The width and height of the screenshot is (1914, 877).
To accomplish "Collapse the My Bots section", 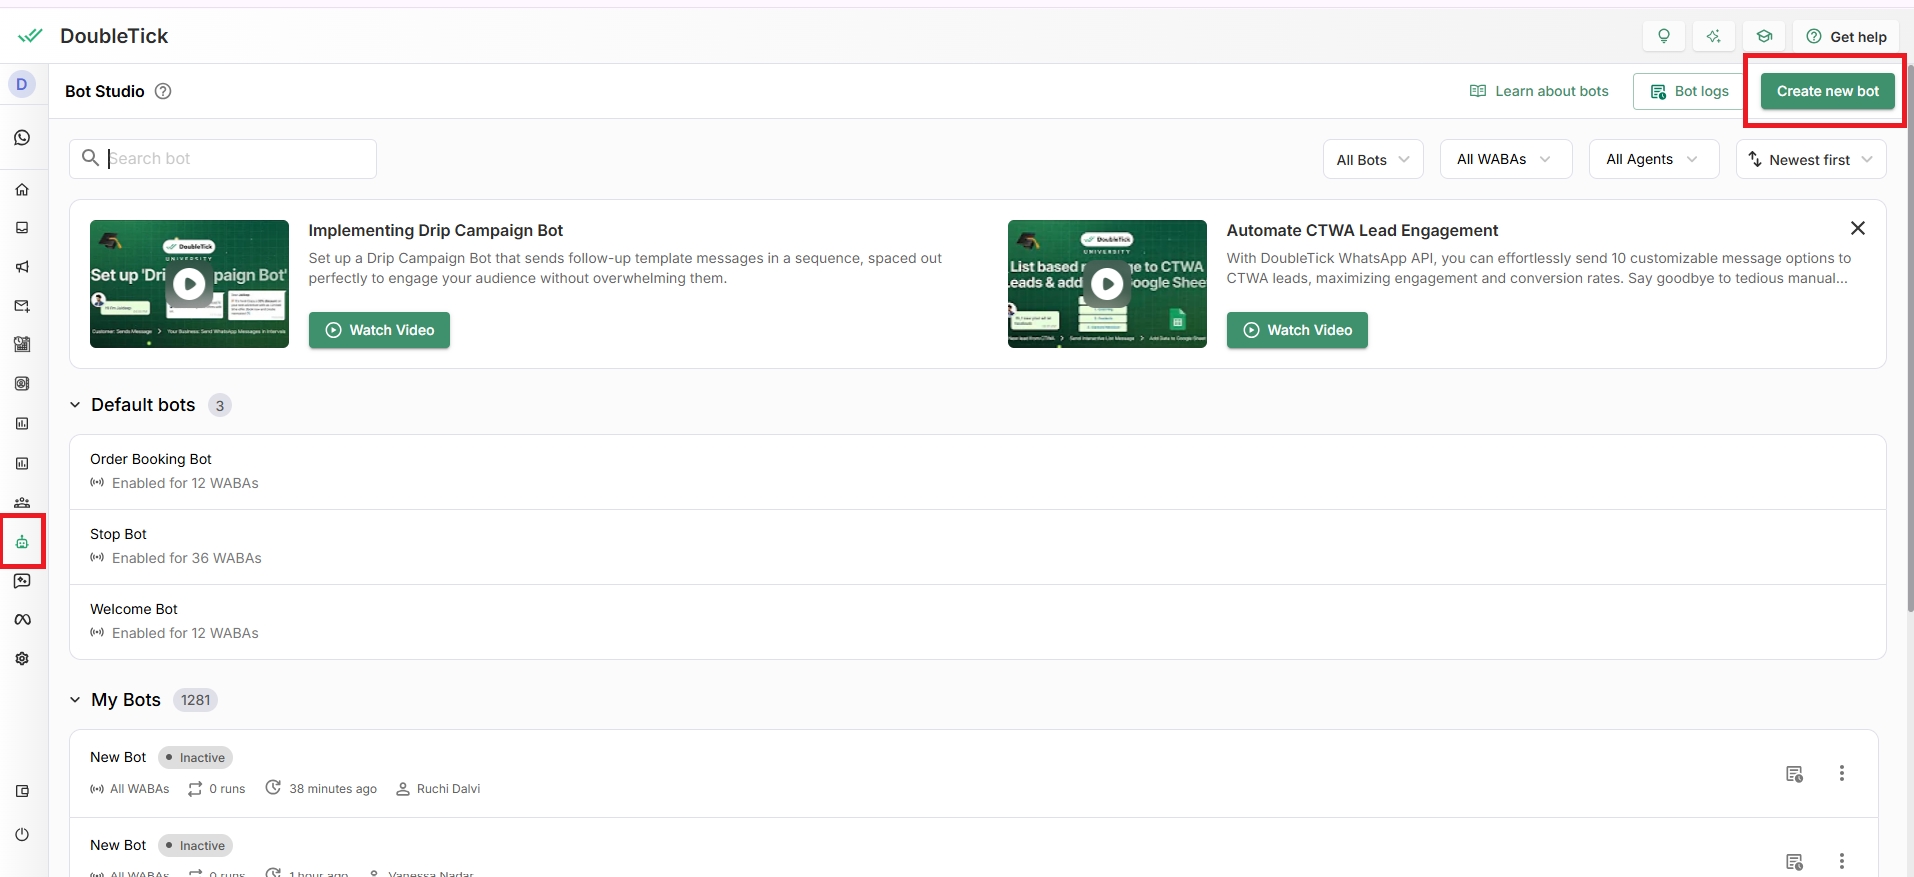I will [x=75, y=700].
